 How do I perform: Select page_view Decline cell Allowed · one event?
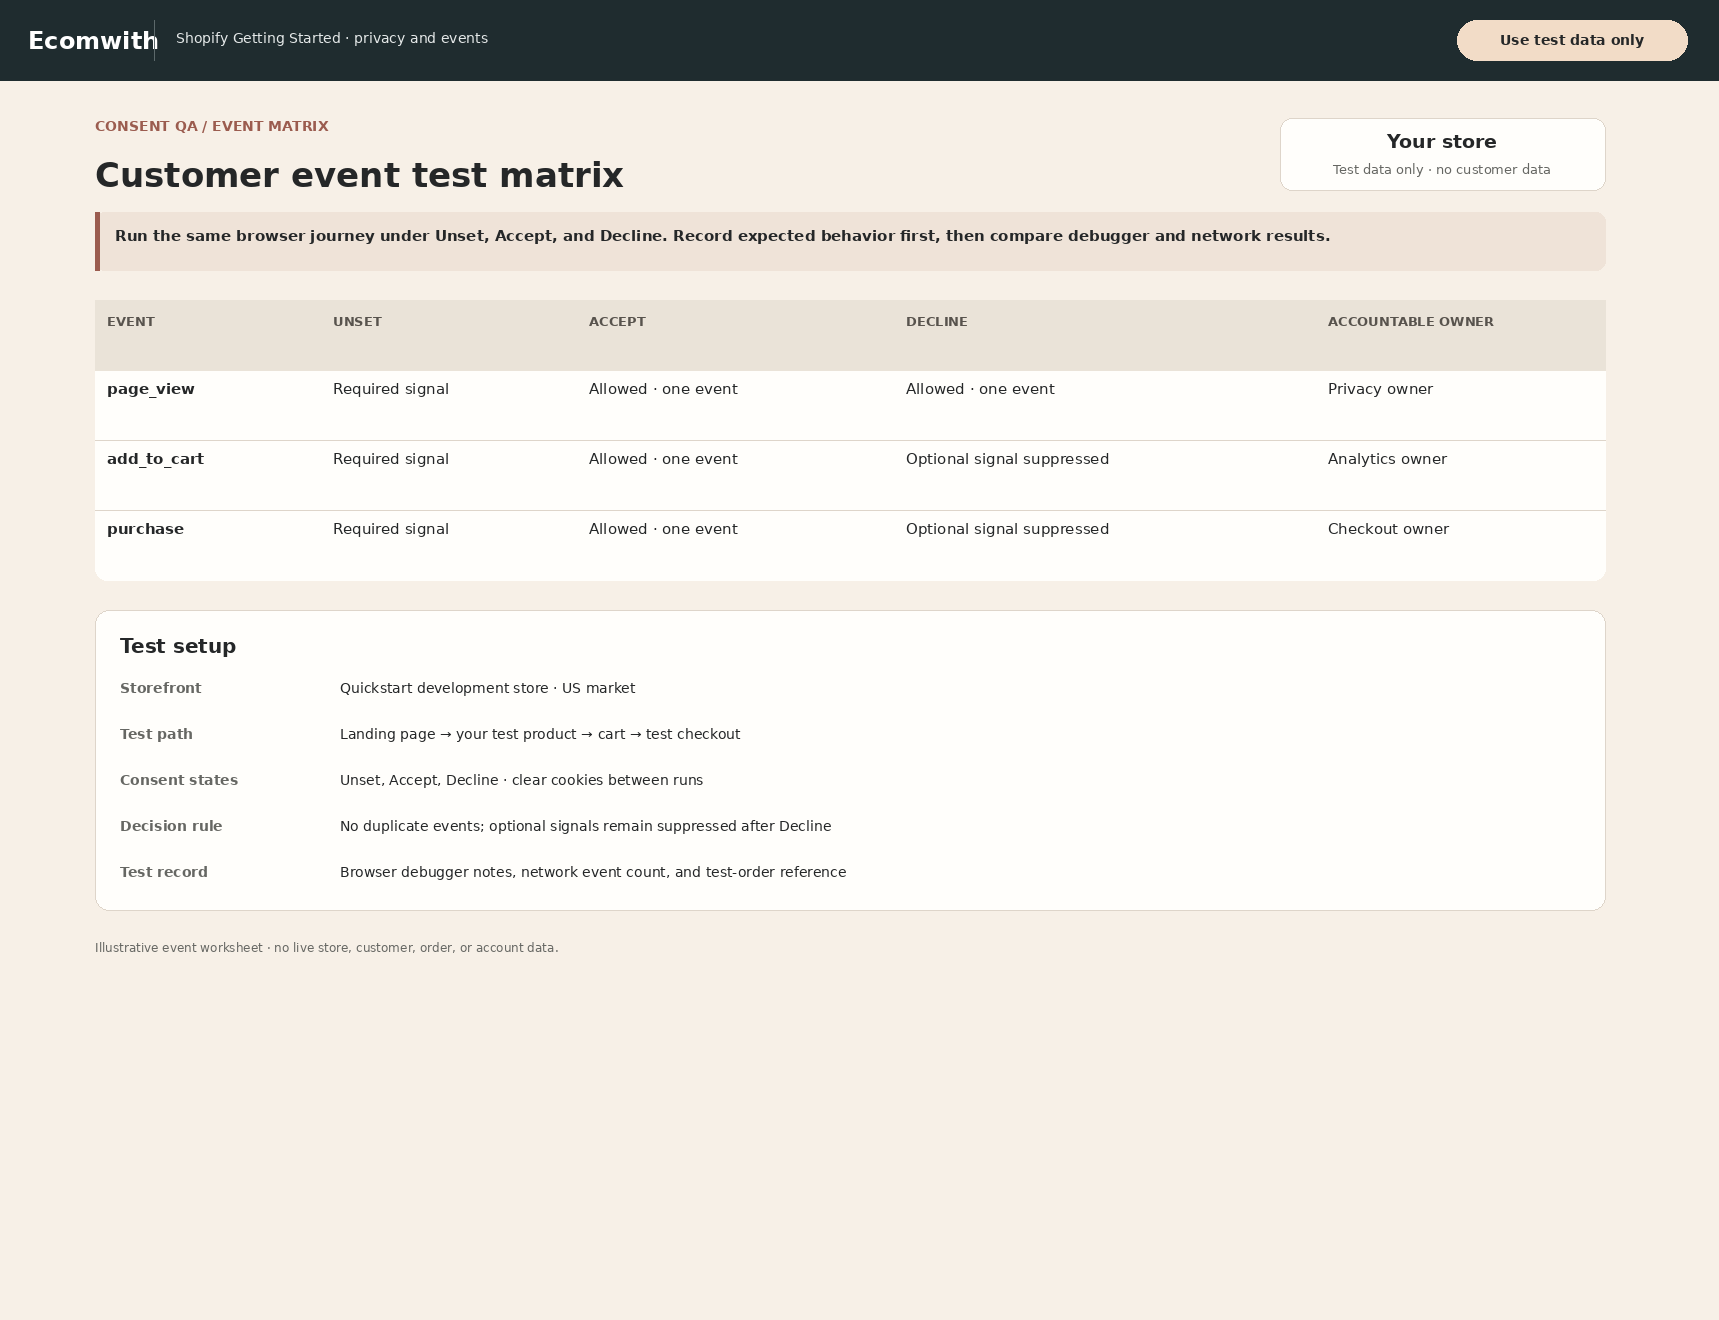pos(980,389)
